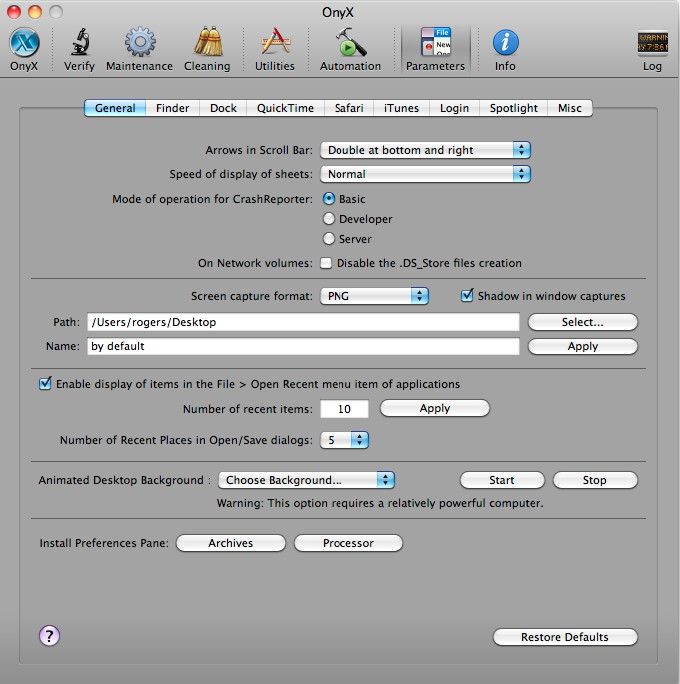Click Restore Defaults button

565,637
